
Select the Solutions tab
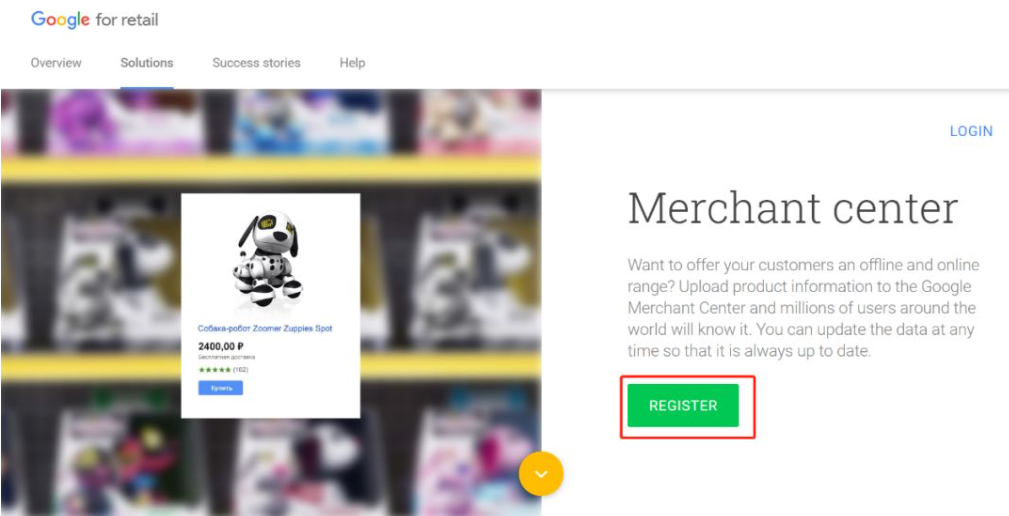coord(147,63)
